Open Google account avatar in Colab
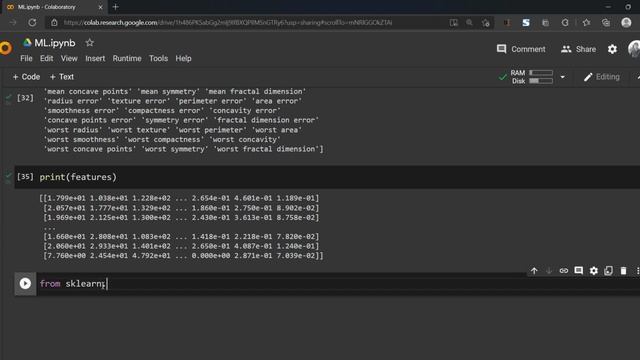 click(x=634, y=49)
